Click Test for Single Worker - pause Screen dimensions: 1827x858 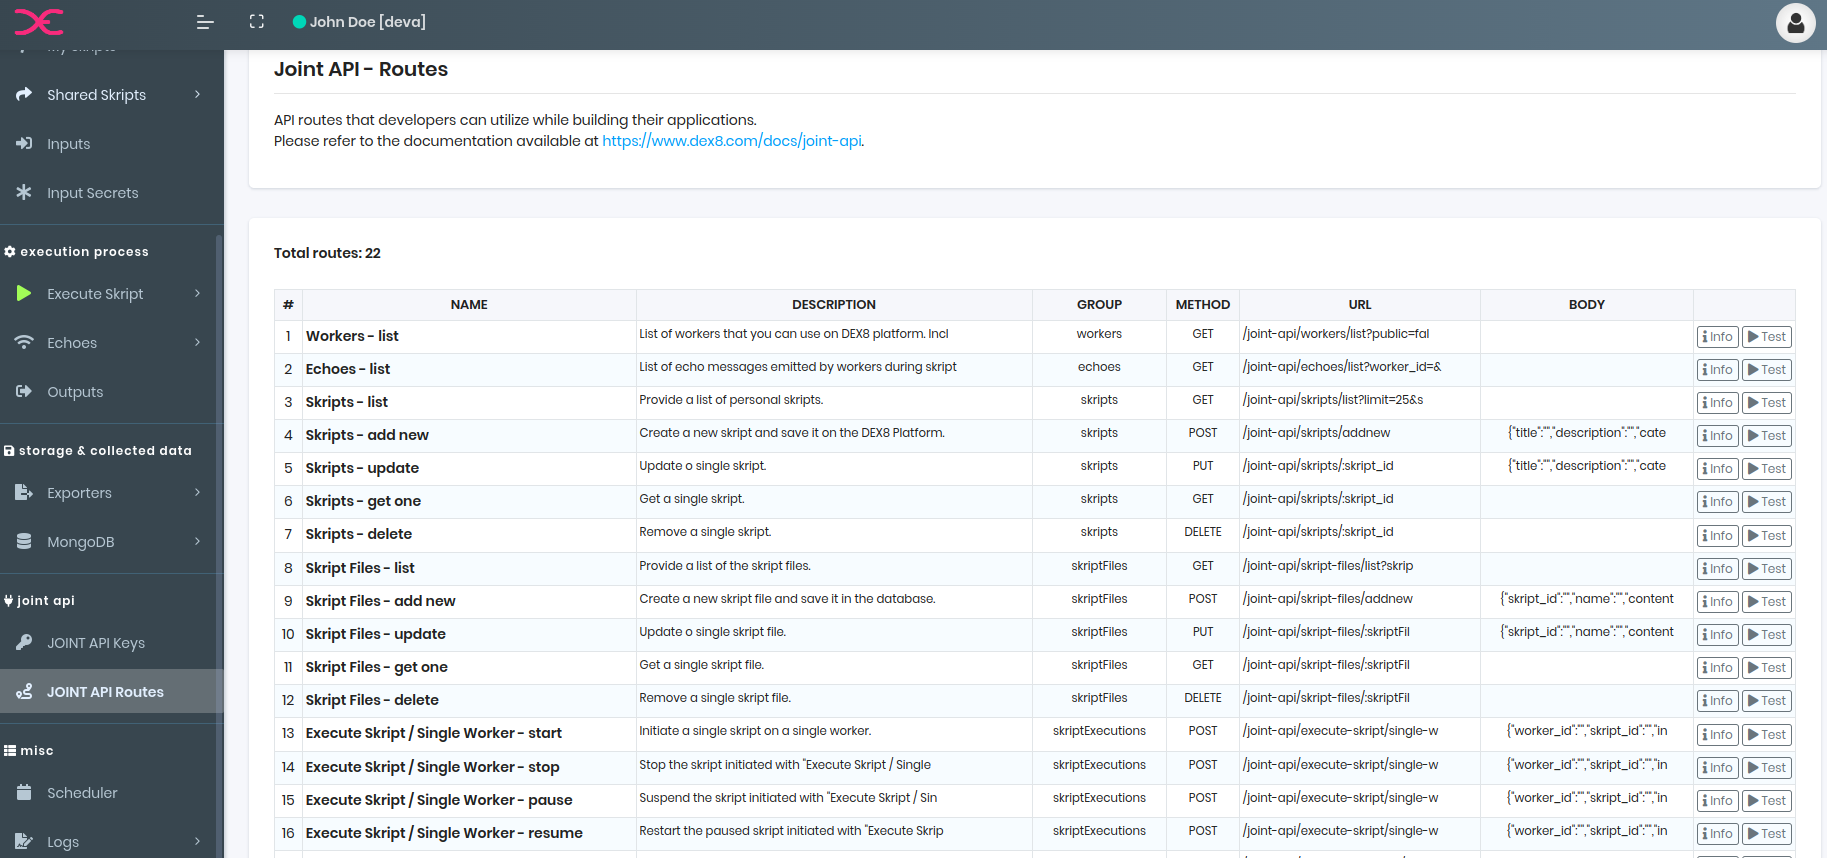1767,801
